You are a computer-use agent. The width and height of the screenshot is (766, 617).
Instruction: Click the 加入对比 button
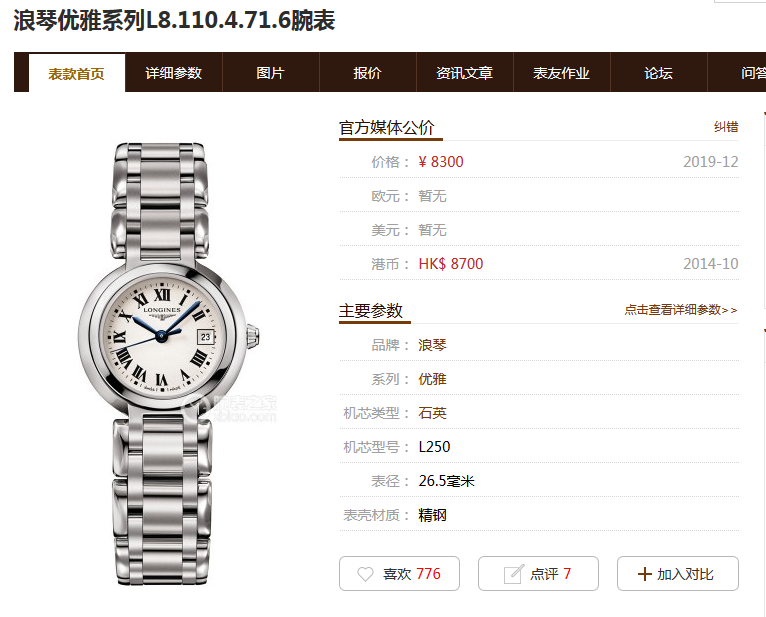click(x=678, y=574)
